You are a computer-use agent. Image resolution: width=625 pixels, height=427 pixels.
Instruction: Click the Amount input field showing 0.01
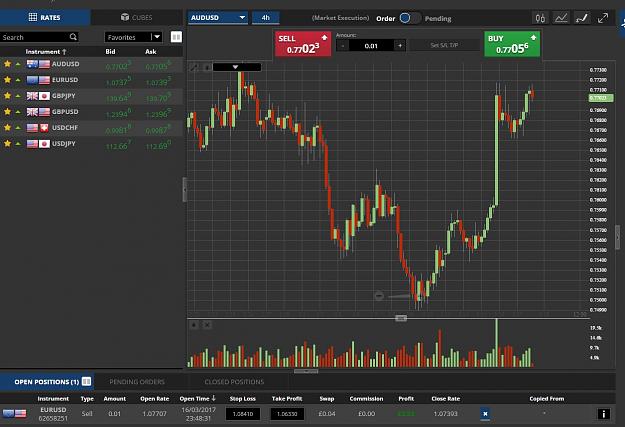[x=371, y=46]
